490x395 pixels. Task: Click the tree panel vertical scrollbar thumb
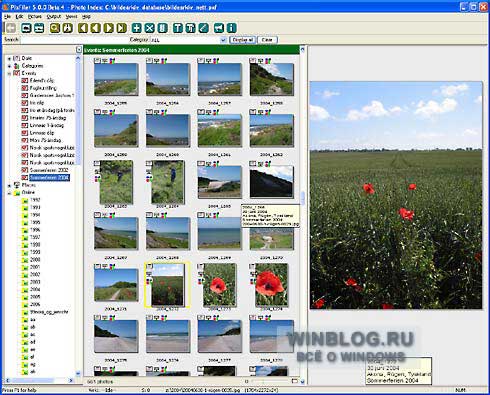78,113
